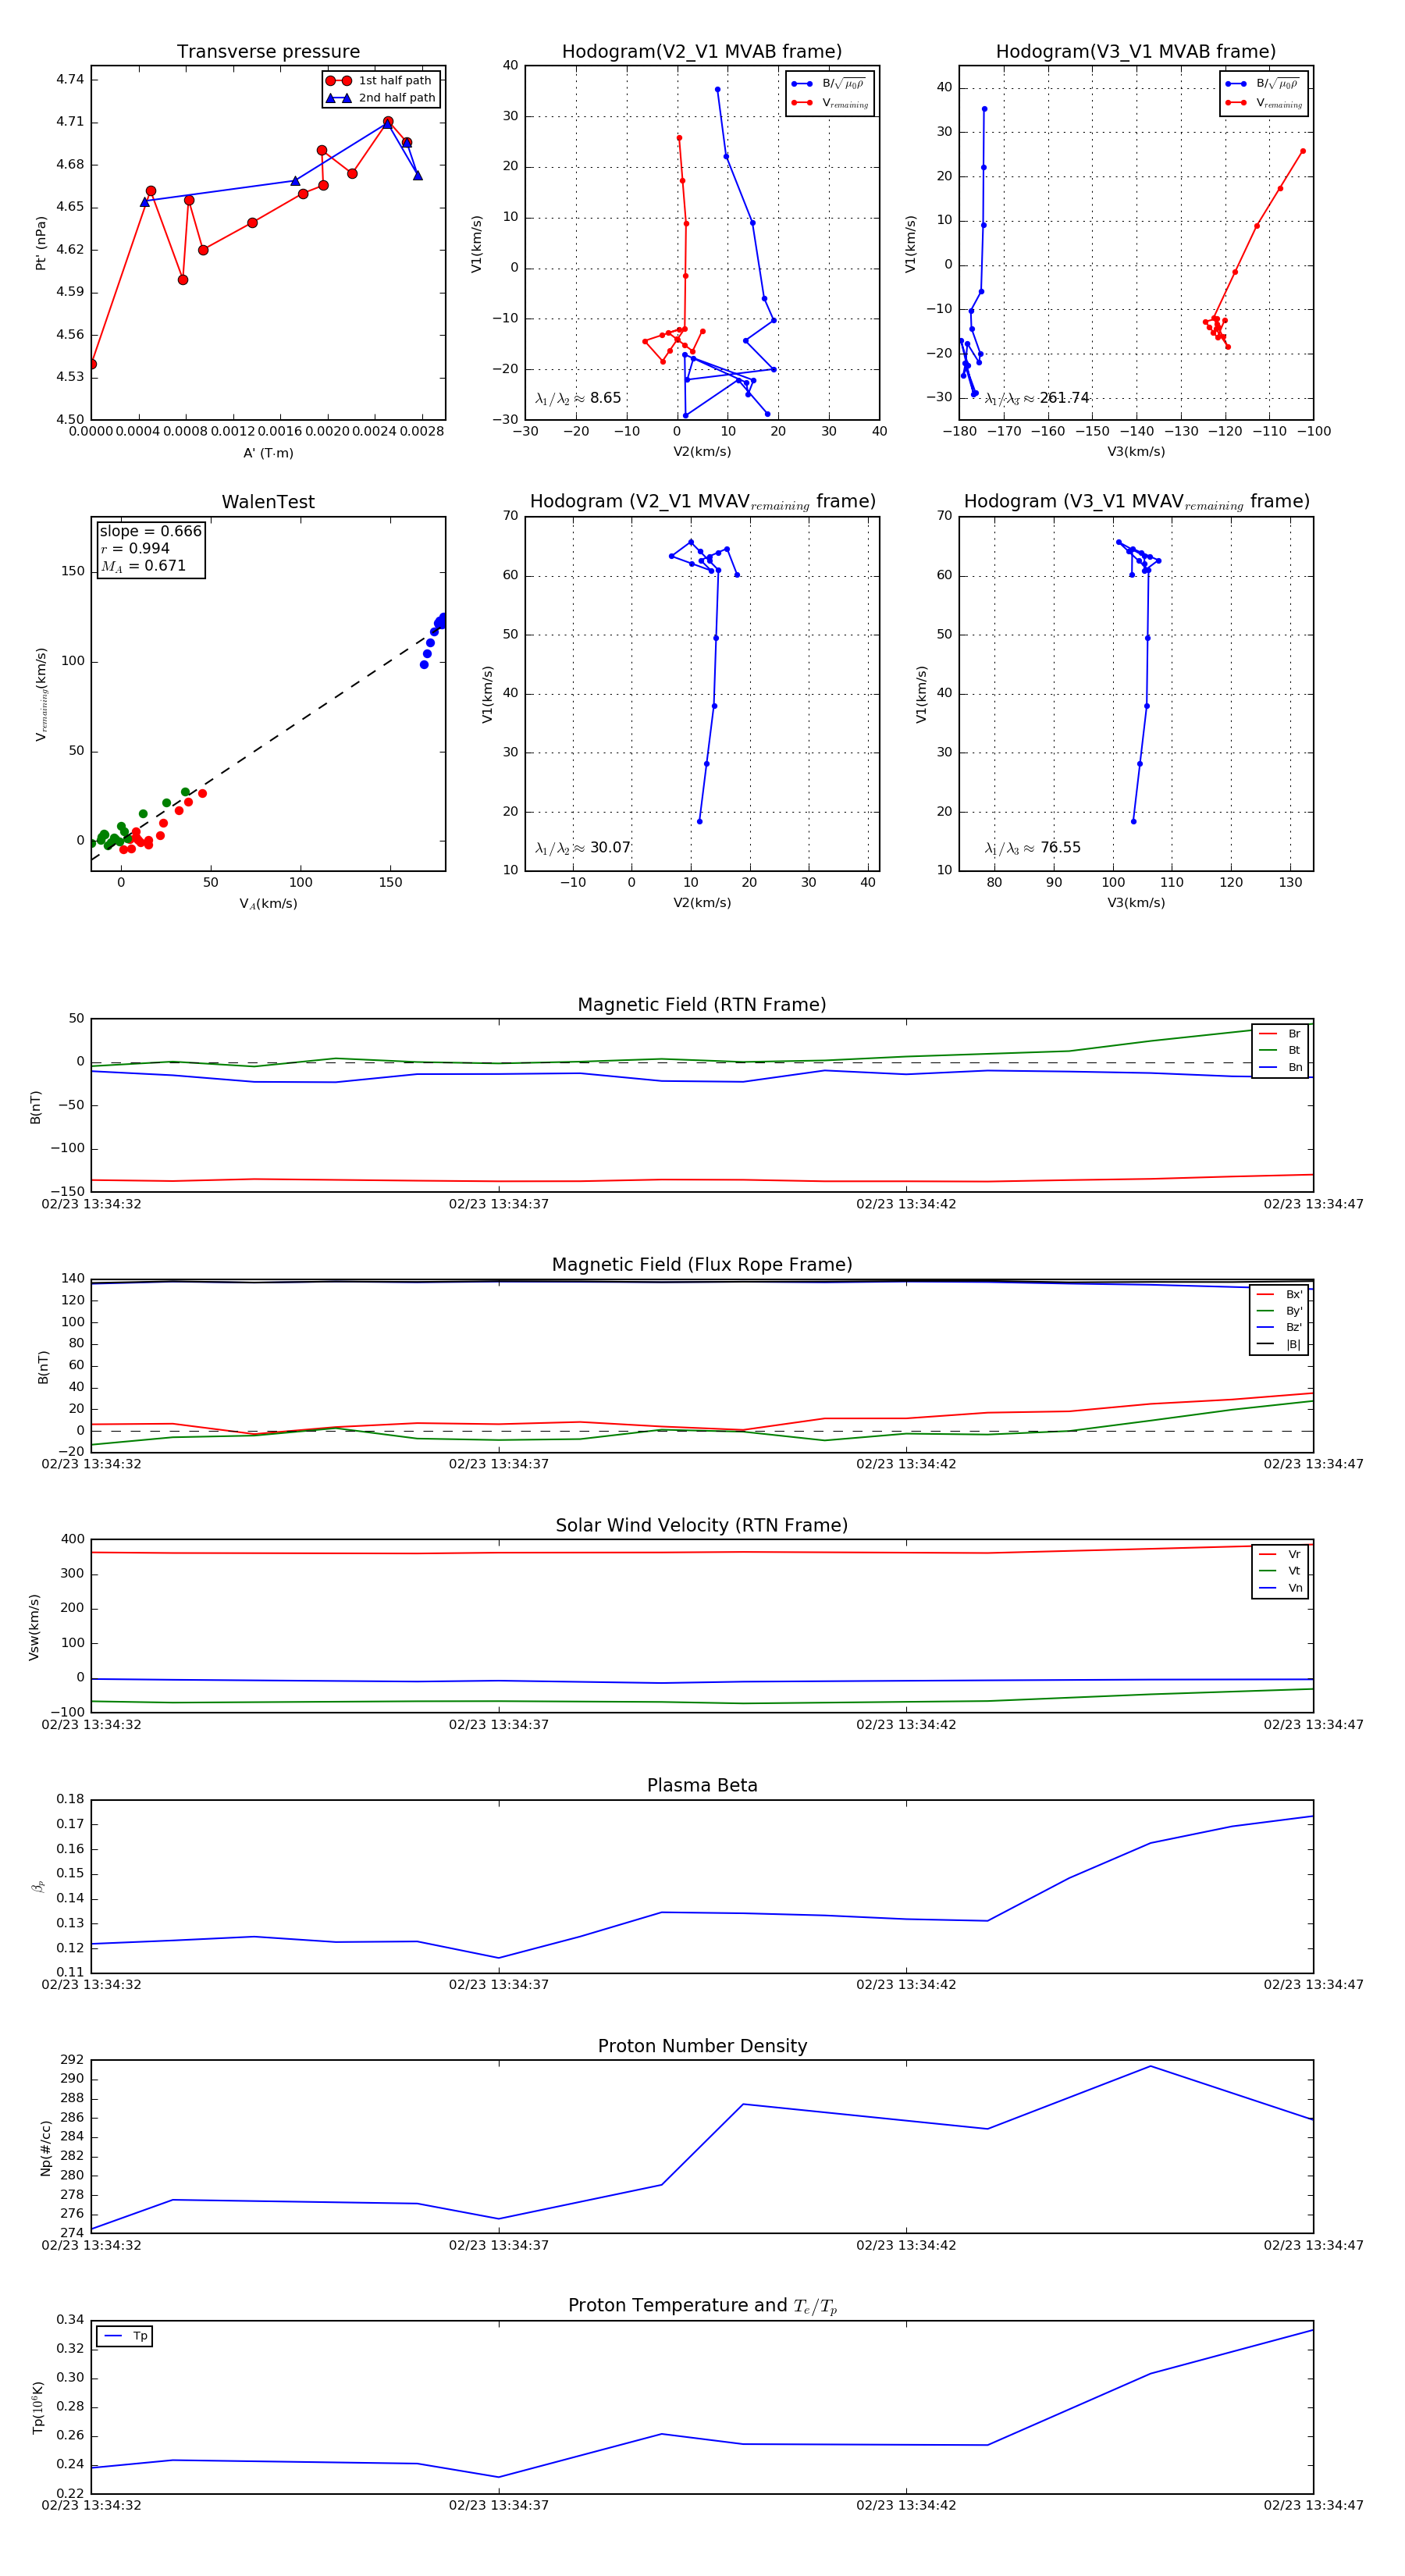Click the "Proton Number Density" title

coord(702,2046)
